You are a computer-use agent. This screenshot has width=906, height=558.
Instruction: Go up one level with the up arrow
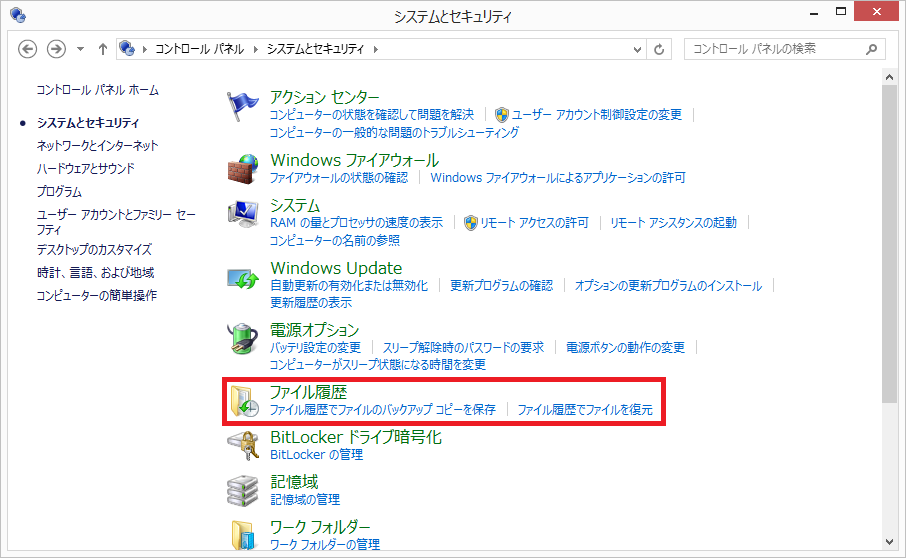tap(103, 49)
